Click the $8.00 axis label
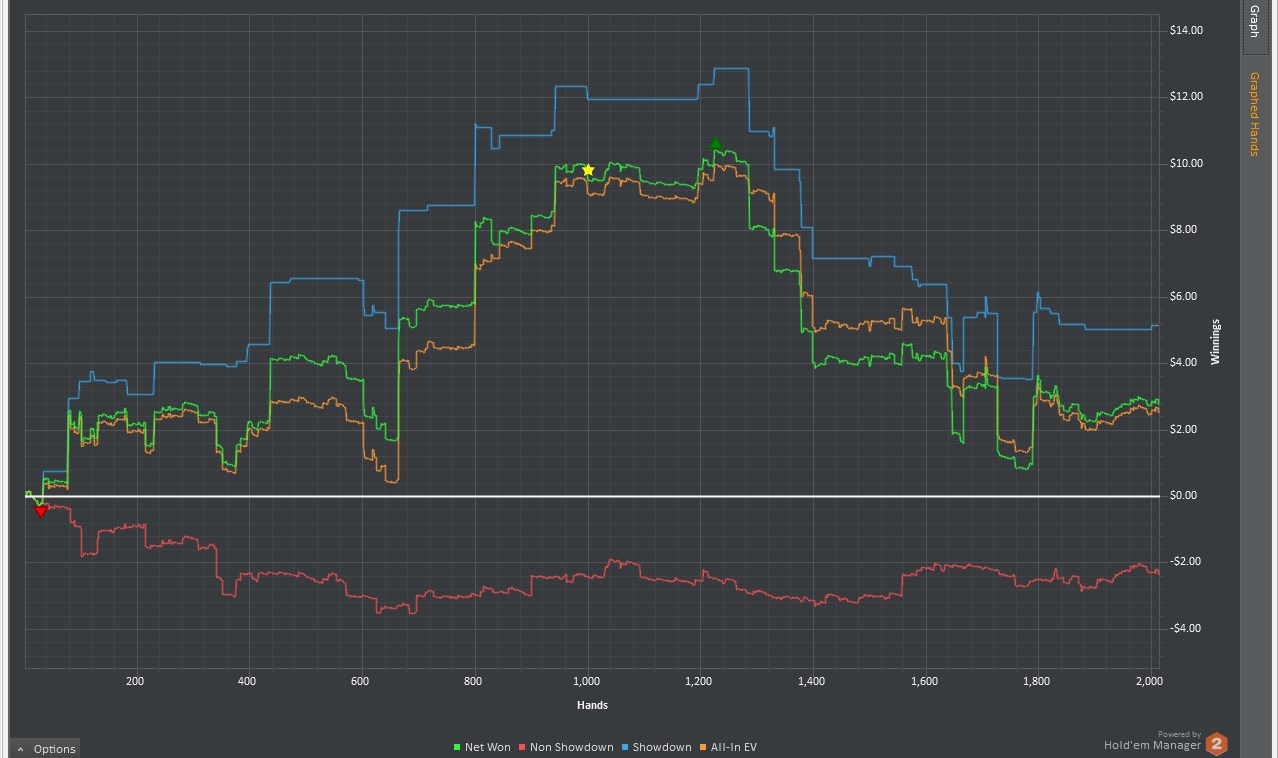The height and width of the screenshot is (758, 1278). point(1183,230)
